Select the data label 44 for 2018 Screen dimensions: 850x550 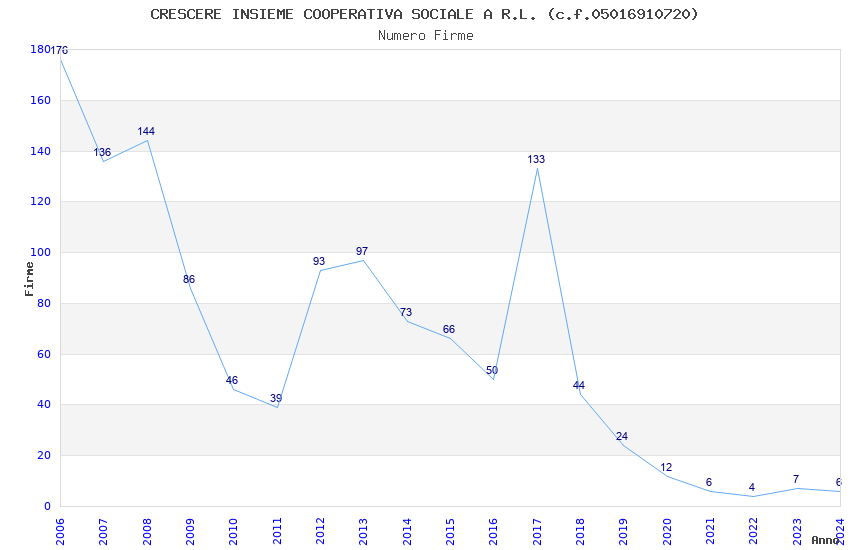coord(579,385)
